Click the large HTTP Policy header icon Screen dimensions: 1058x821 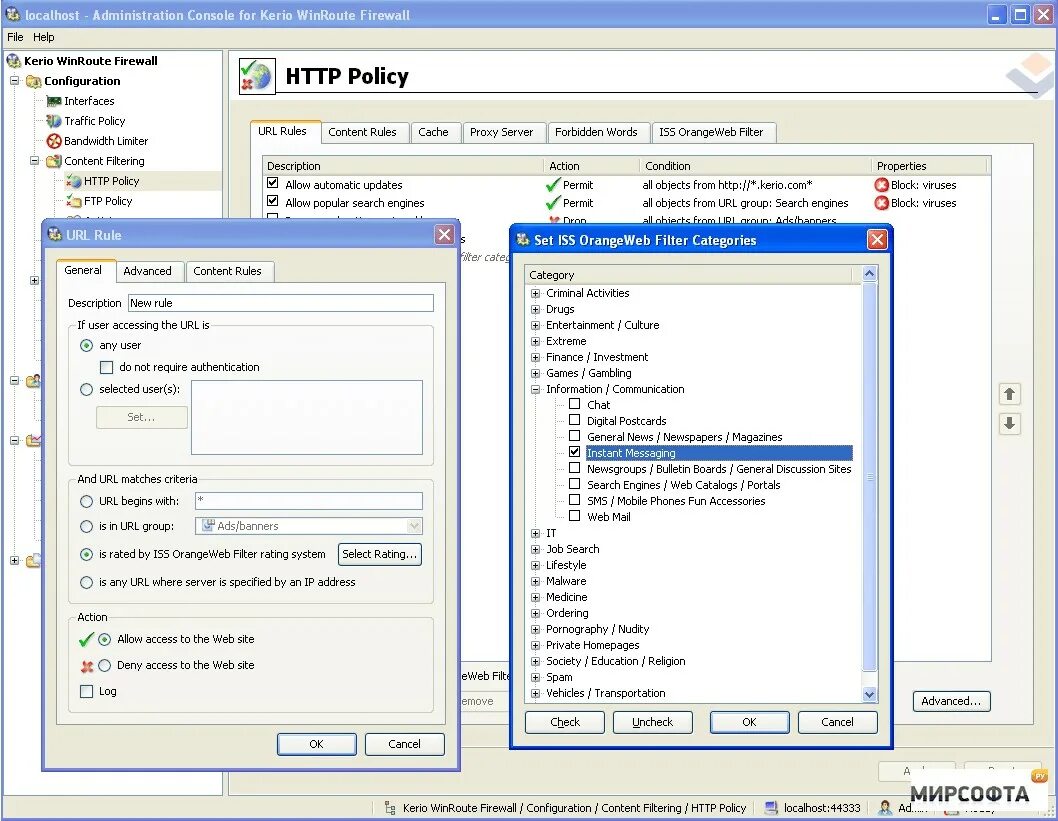click(257, 76)
